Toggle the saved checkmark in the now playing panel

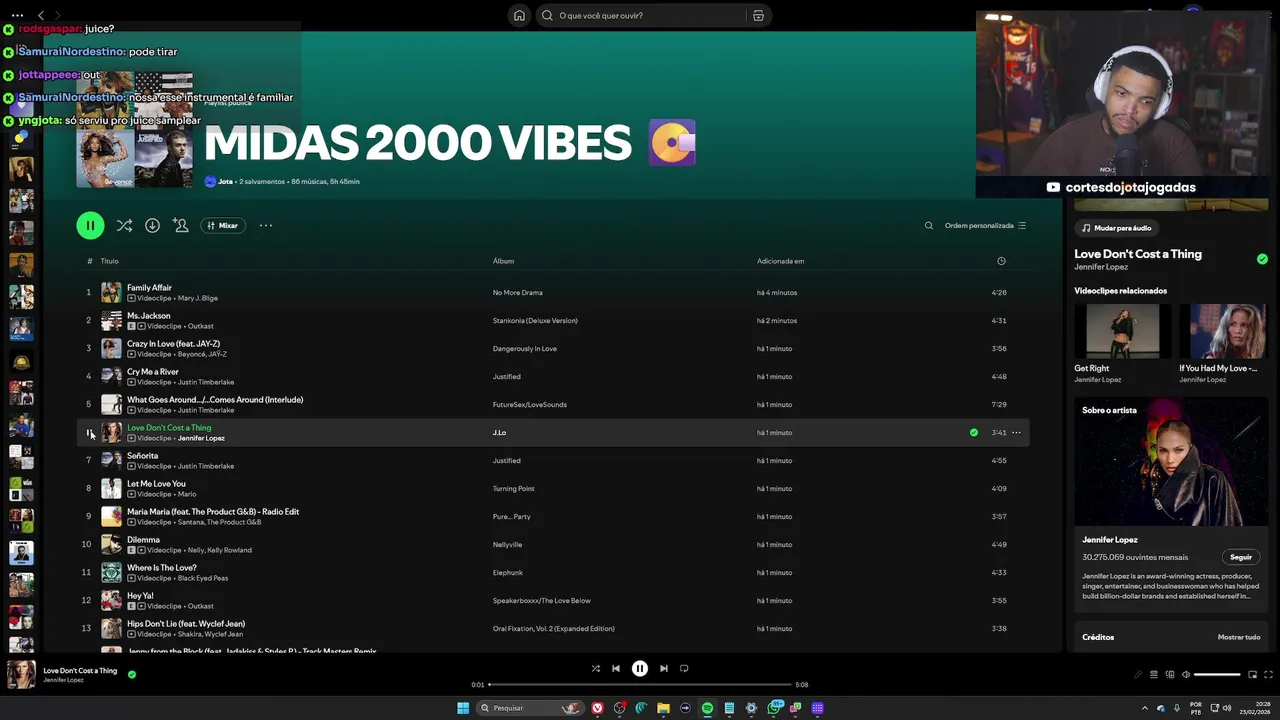click(x=1262, y=259)
